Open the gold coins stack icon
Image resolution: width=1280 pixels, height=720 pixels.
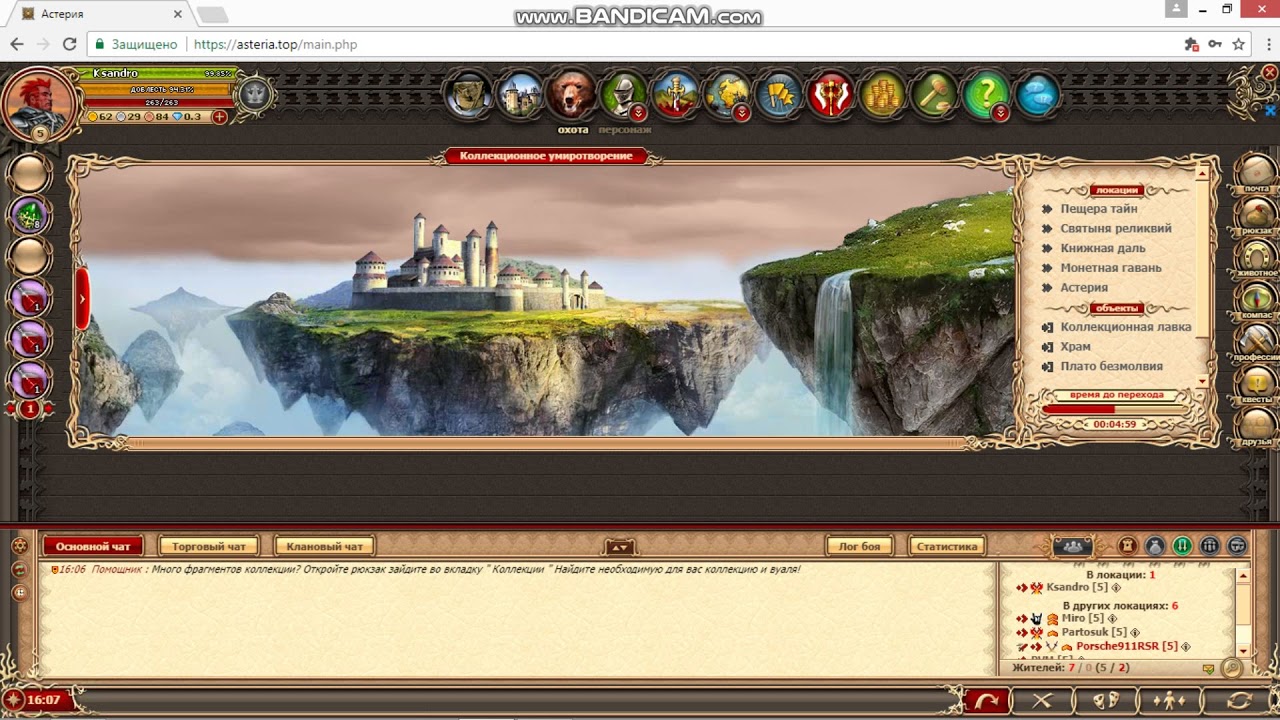pyautogui.click(x=882, y=95)
